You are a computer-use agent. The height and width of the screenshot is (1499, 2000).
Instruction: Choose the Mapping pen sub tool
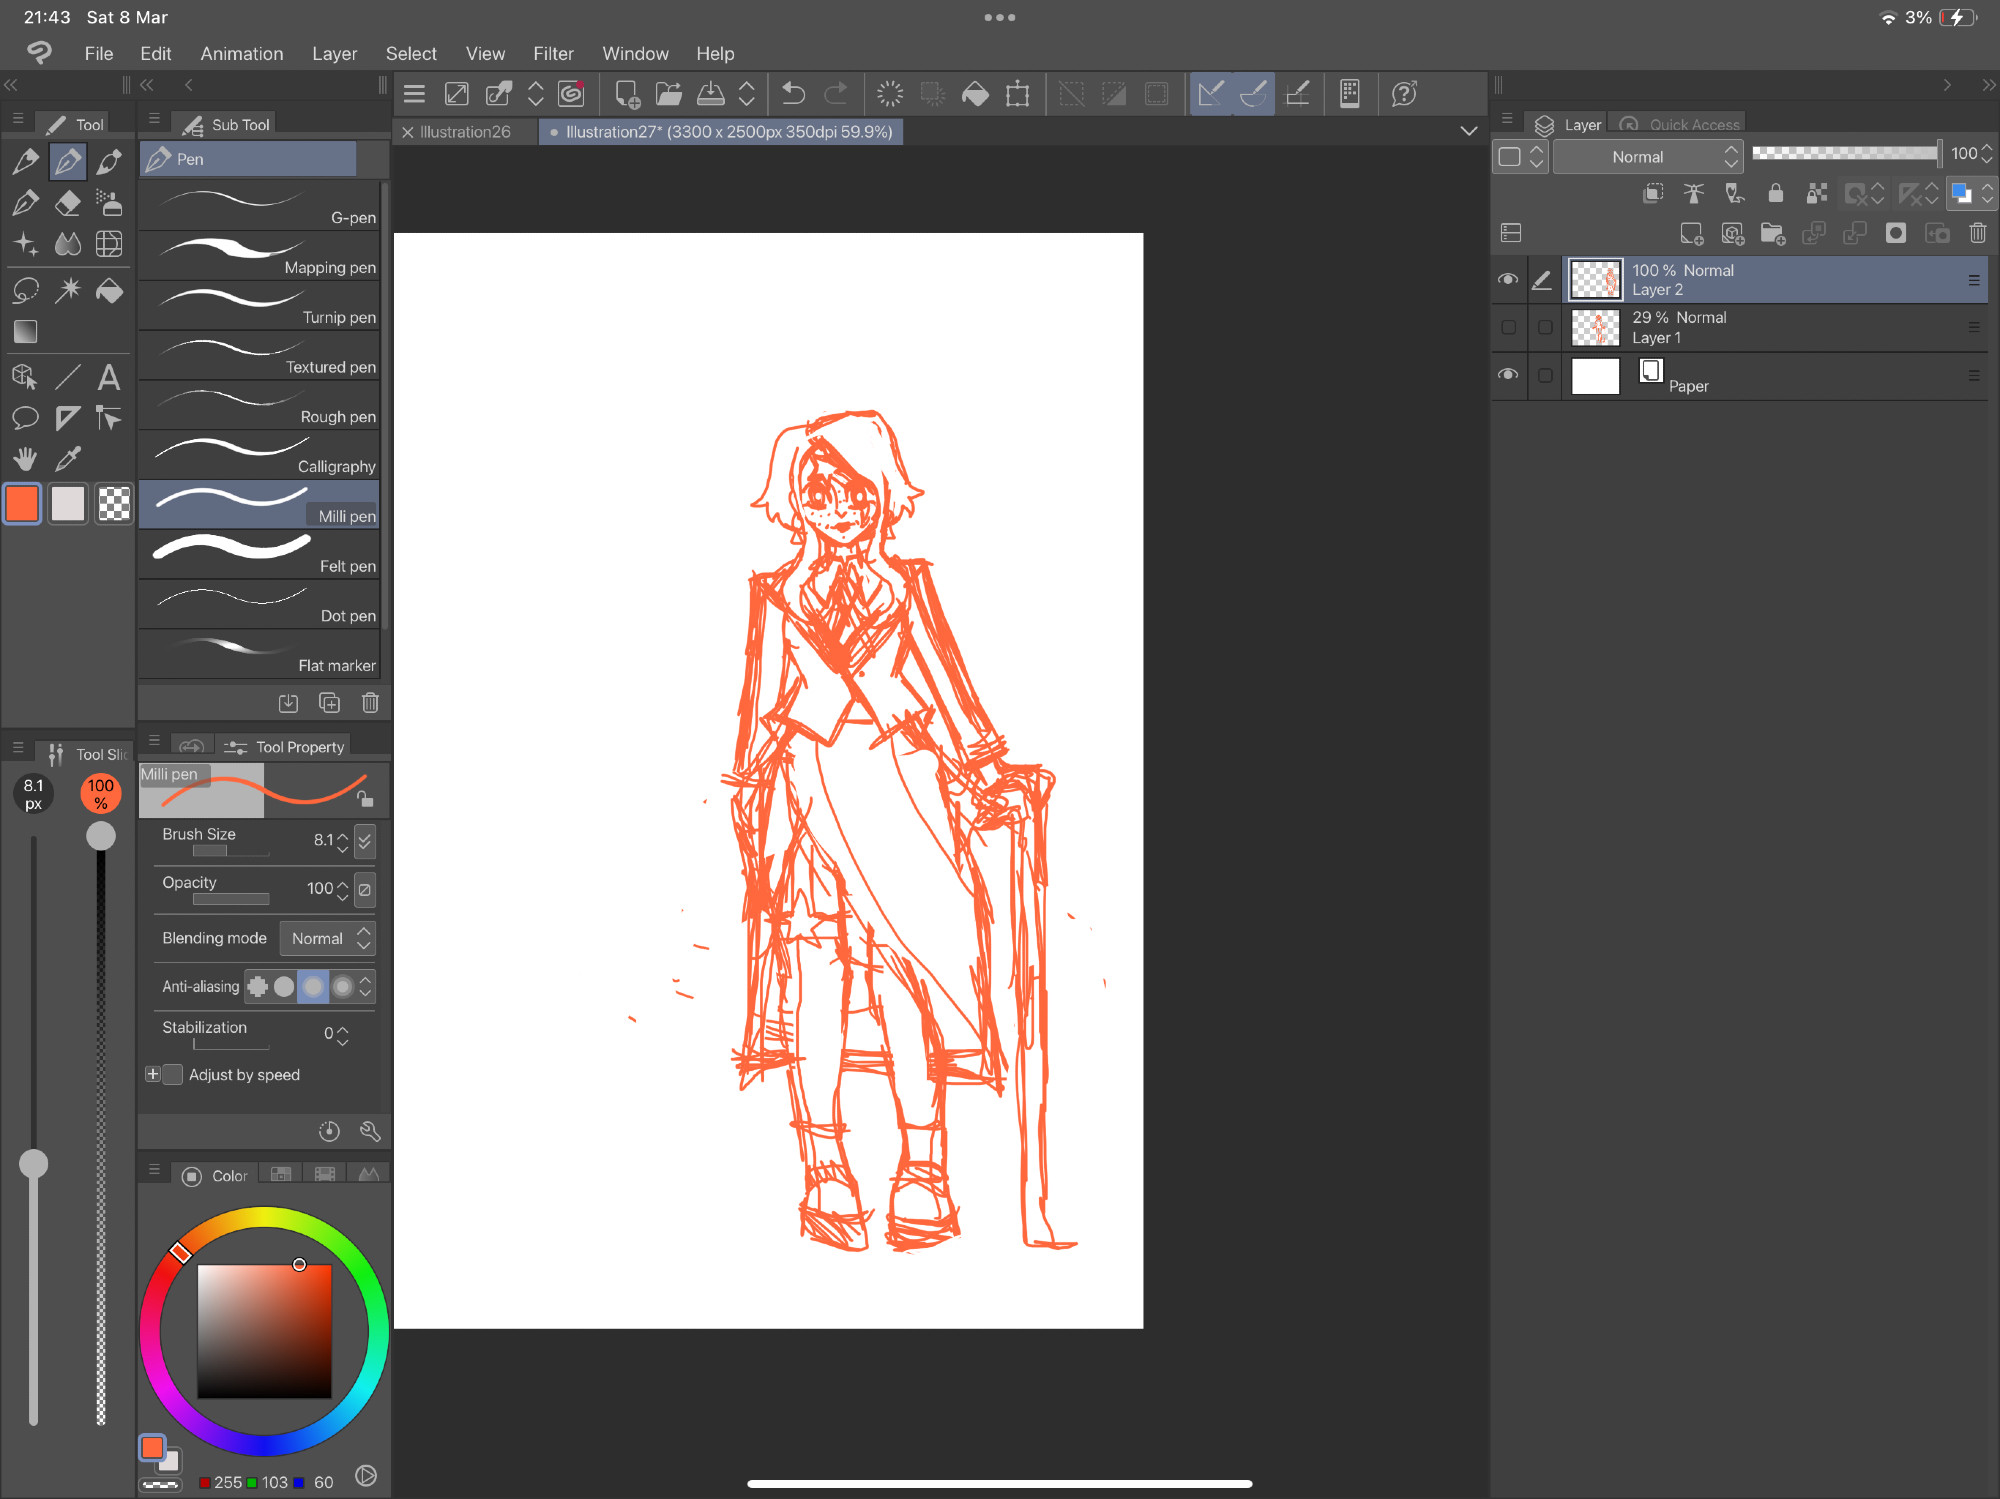[259, 257]
